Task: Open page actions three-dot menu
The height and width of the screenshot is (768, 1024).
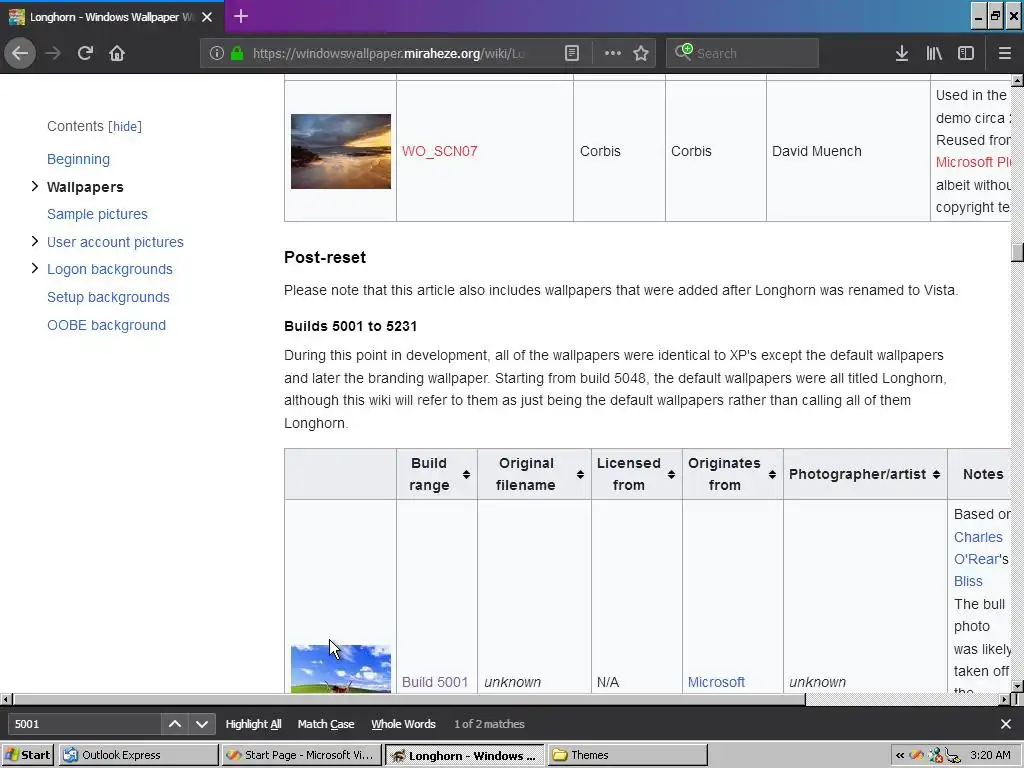Action: point(613,53)
